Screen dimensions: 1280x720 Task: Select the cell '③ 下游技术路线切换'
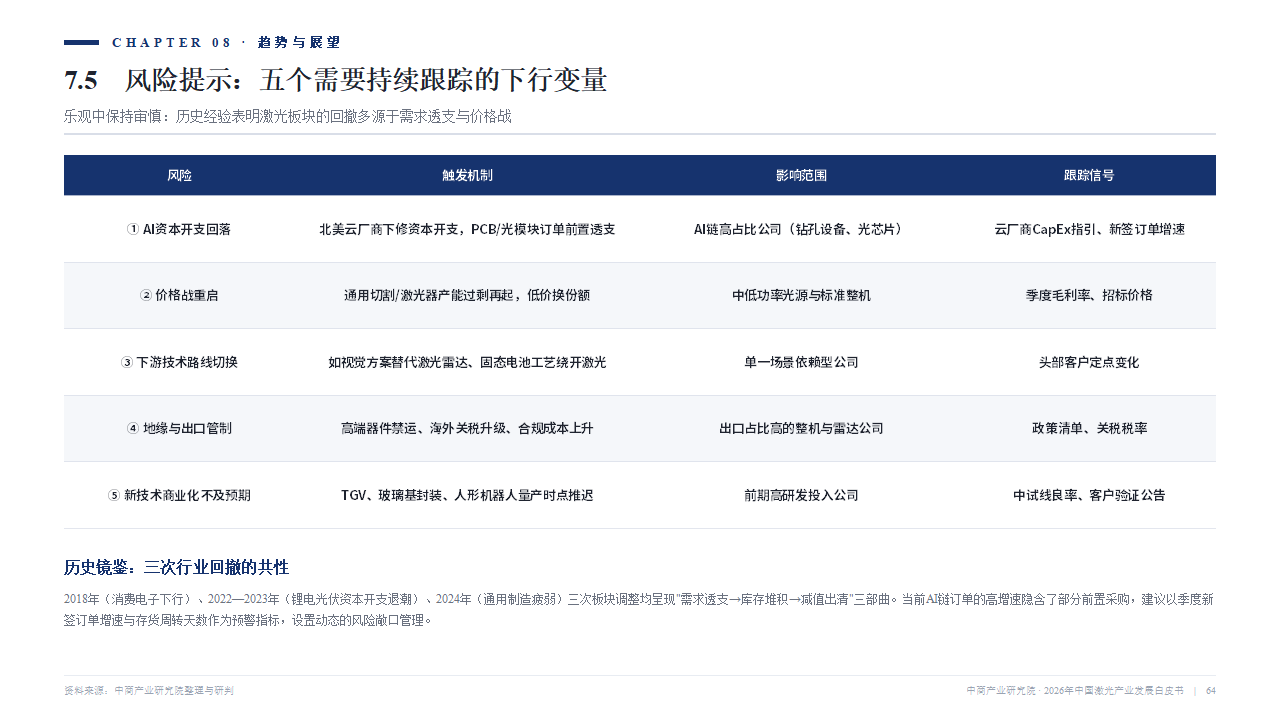[179, 362]
